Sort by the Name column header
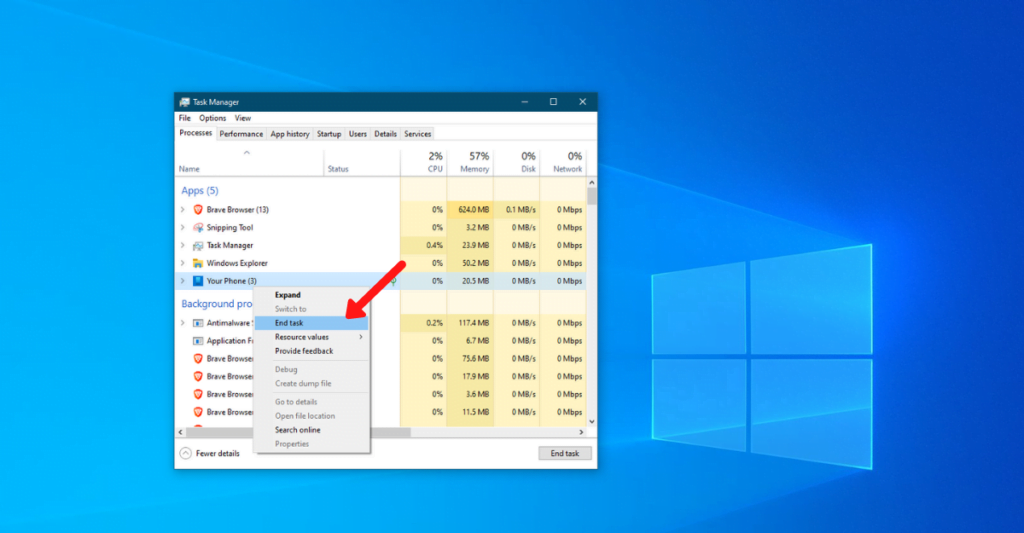This screenshot has height=533, width=1024. point(249,162)
